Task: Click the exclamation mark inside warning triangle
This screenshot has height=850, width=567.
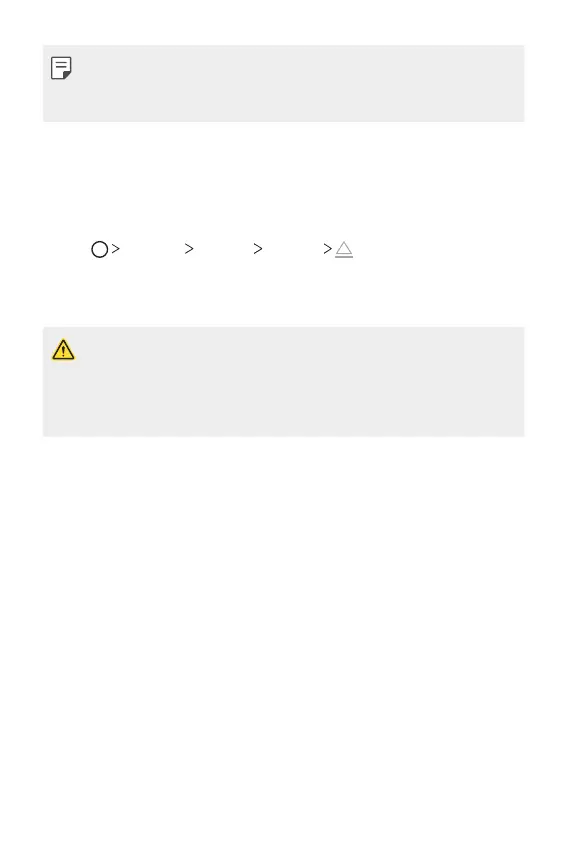Action: (63, 351)
